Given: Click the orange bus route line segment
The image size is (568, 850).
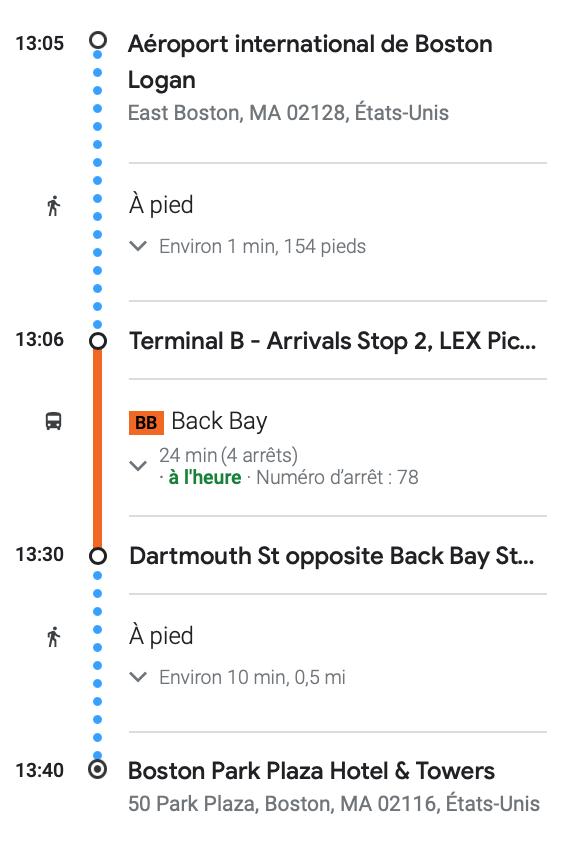Looking at the screenshot, I should click(98, 448).
